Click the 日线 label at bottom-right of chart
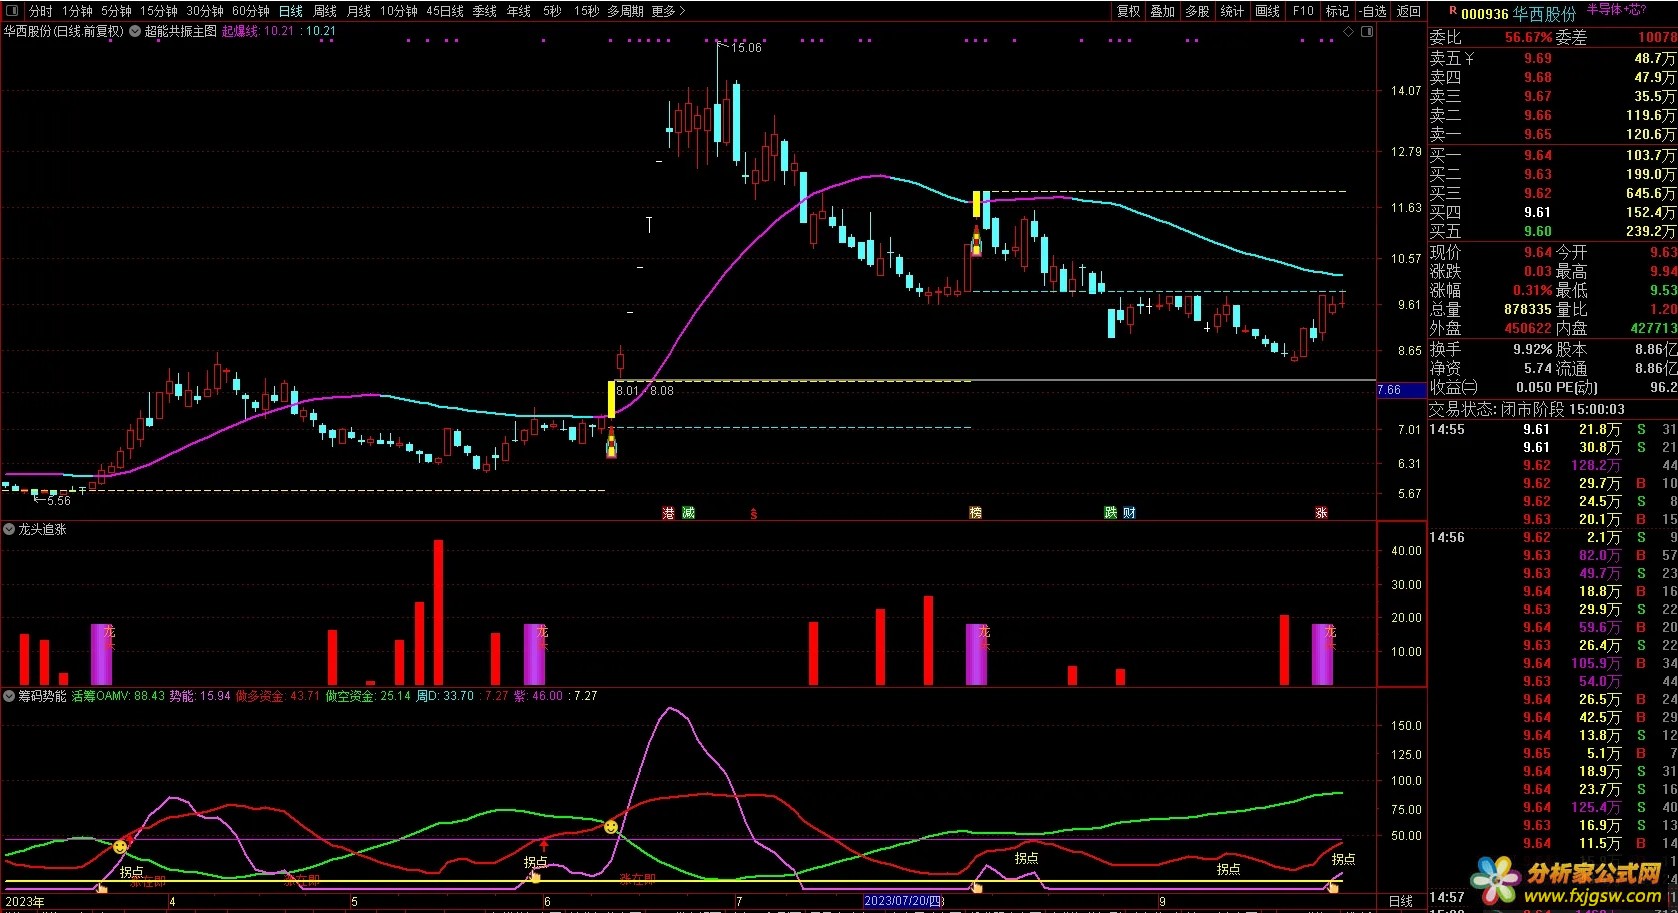 [x=1401, y=901]
